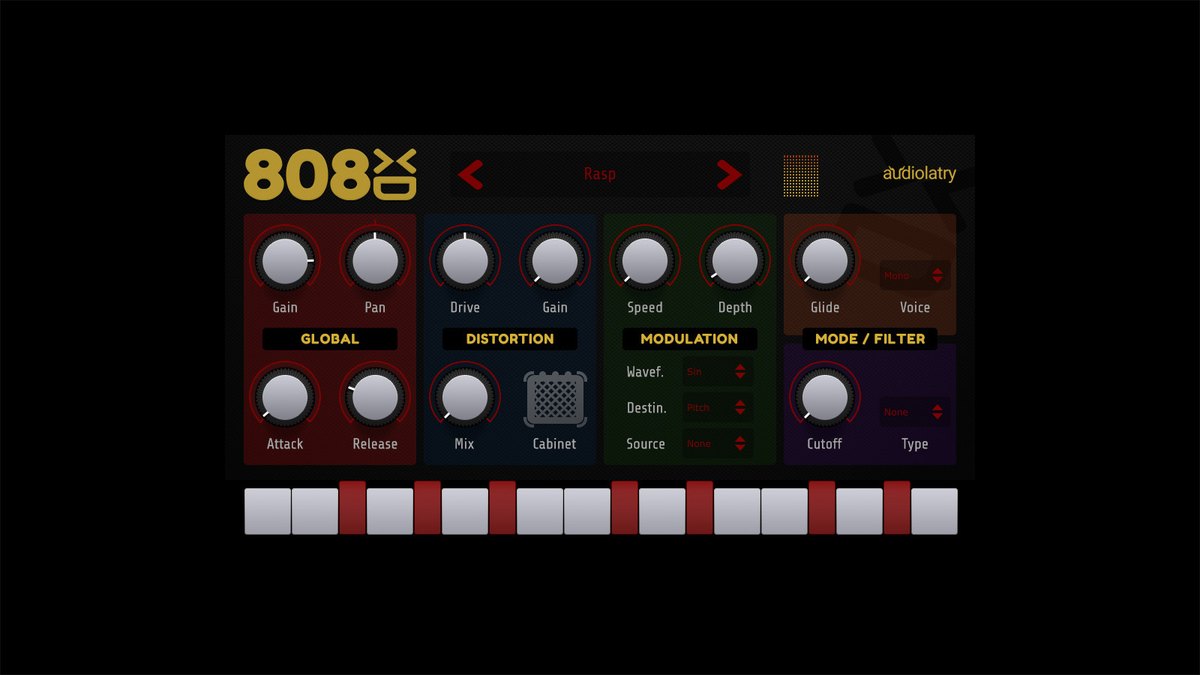This screenshot has height=675, width=1200.
Task: Click the DISTORTION section label
Action: tap(510, 339)
